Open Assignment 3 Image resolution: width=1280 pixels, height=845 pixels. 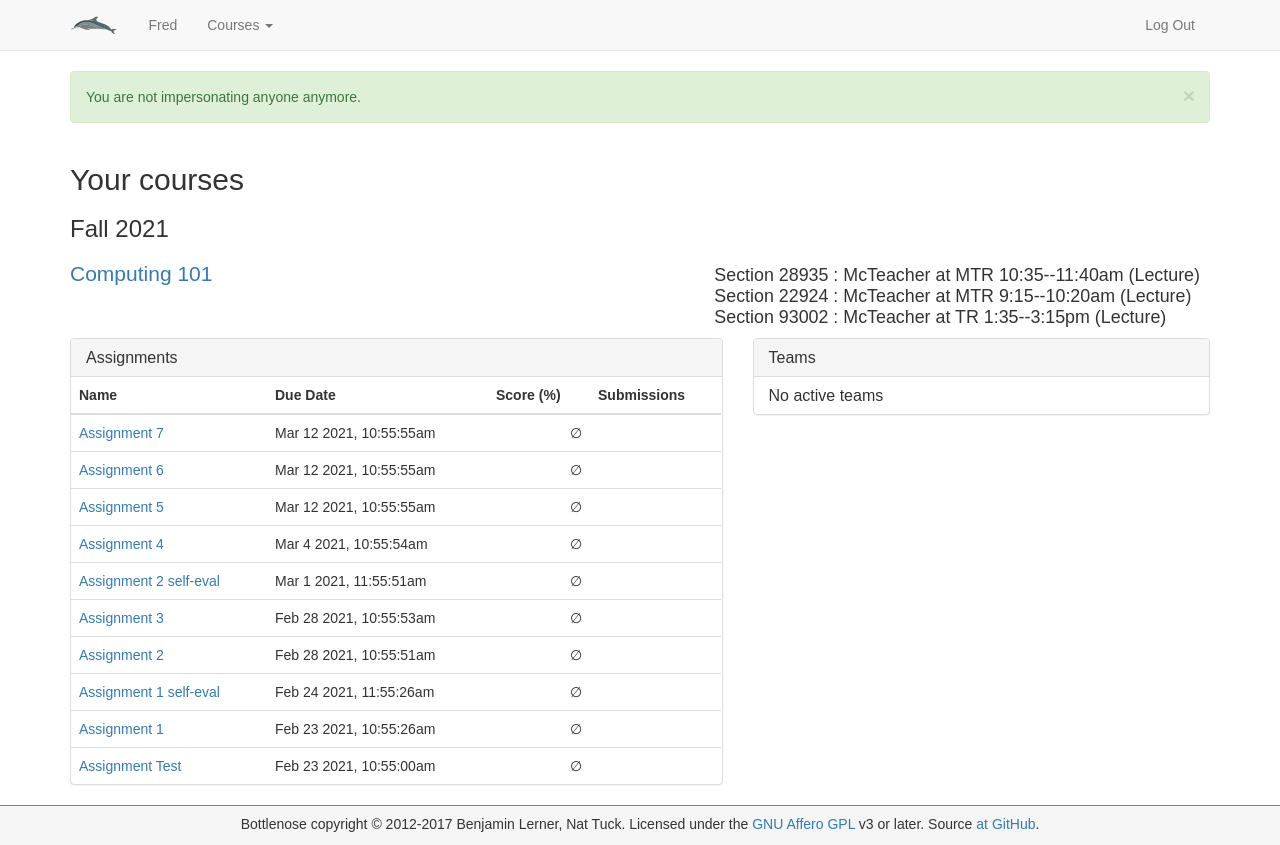click(x=121, y=618)
